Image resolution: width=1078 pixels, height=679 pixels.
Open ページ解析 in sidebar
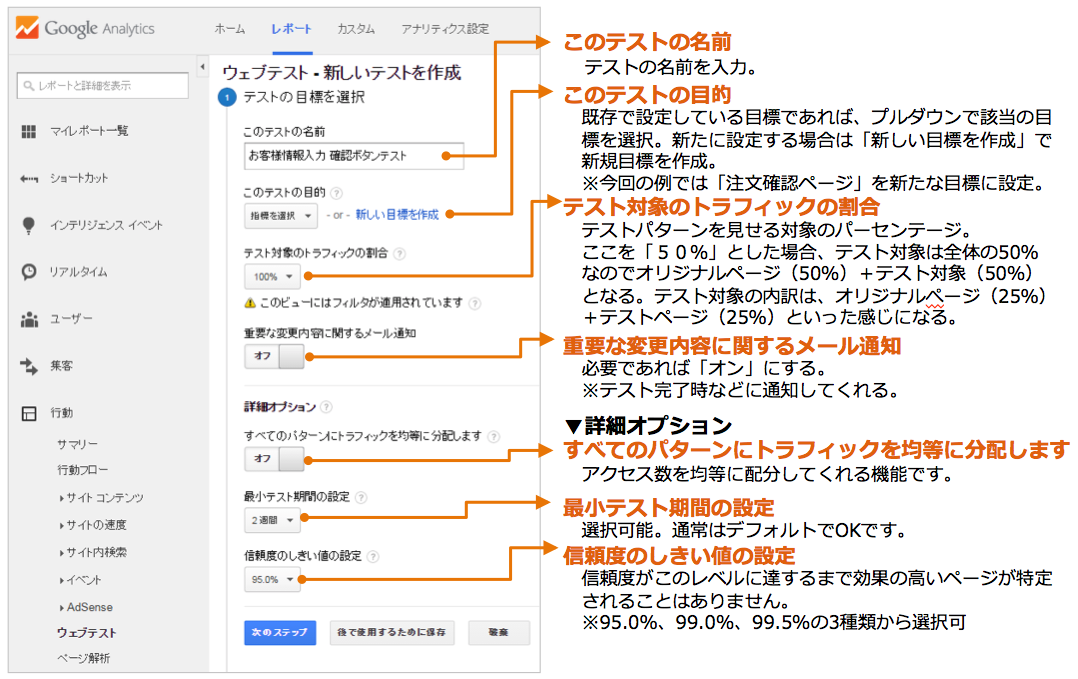pos(83,659)
